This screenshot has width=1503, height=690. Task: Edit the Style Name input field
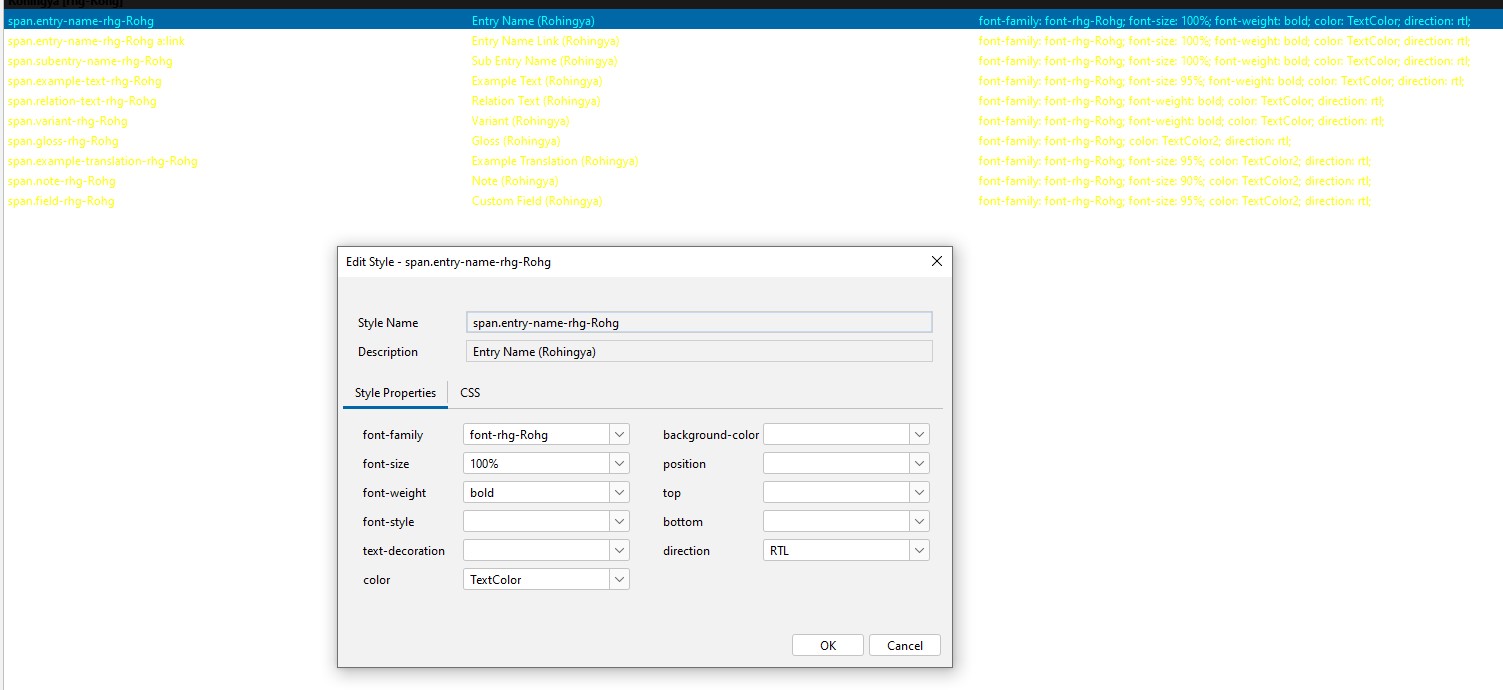coord(697,321)
